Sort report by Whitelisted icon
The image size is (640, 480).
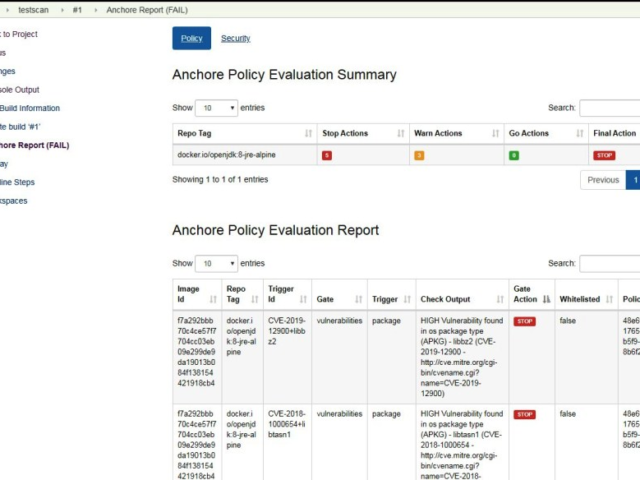tap(609, 299)
